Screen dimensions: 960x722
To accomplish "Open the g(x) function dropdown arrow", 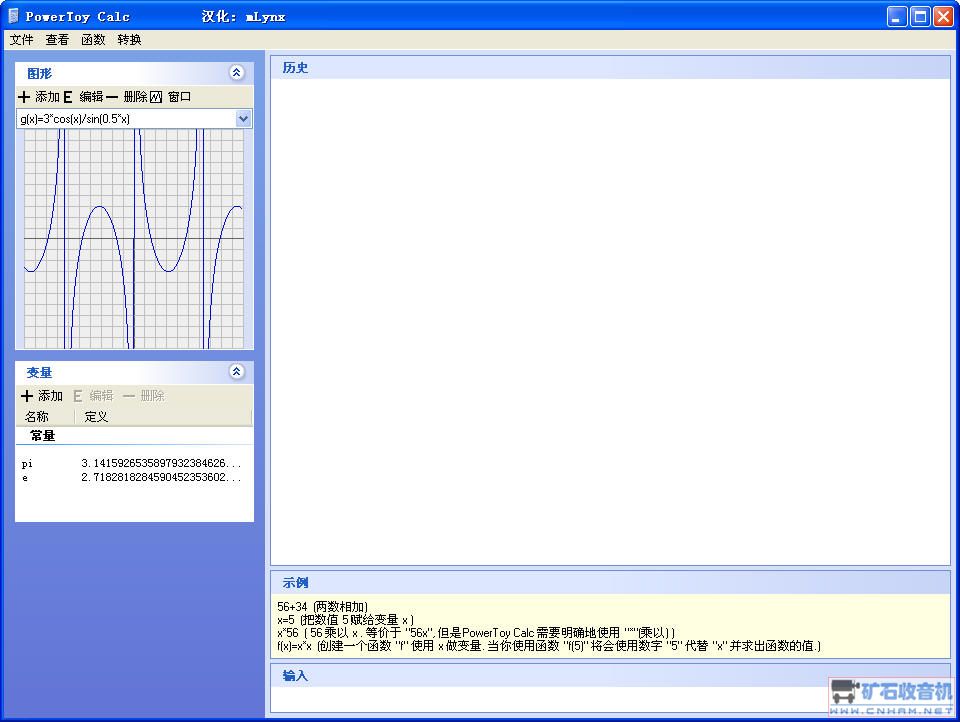I will point(243,118).
